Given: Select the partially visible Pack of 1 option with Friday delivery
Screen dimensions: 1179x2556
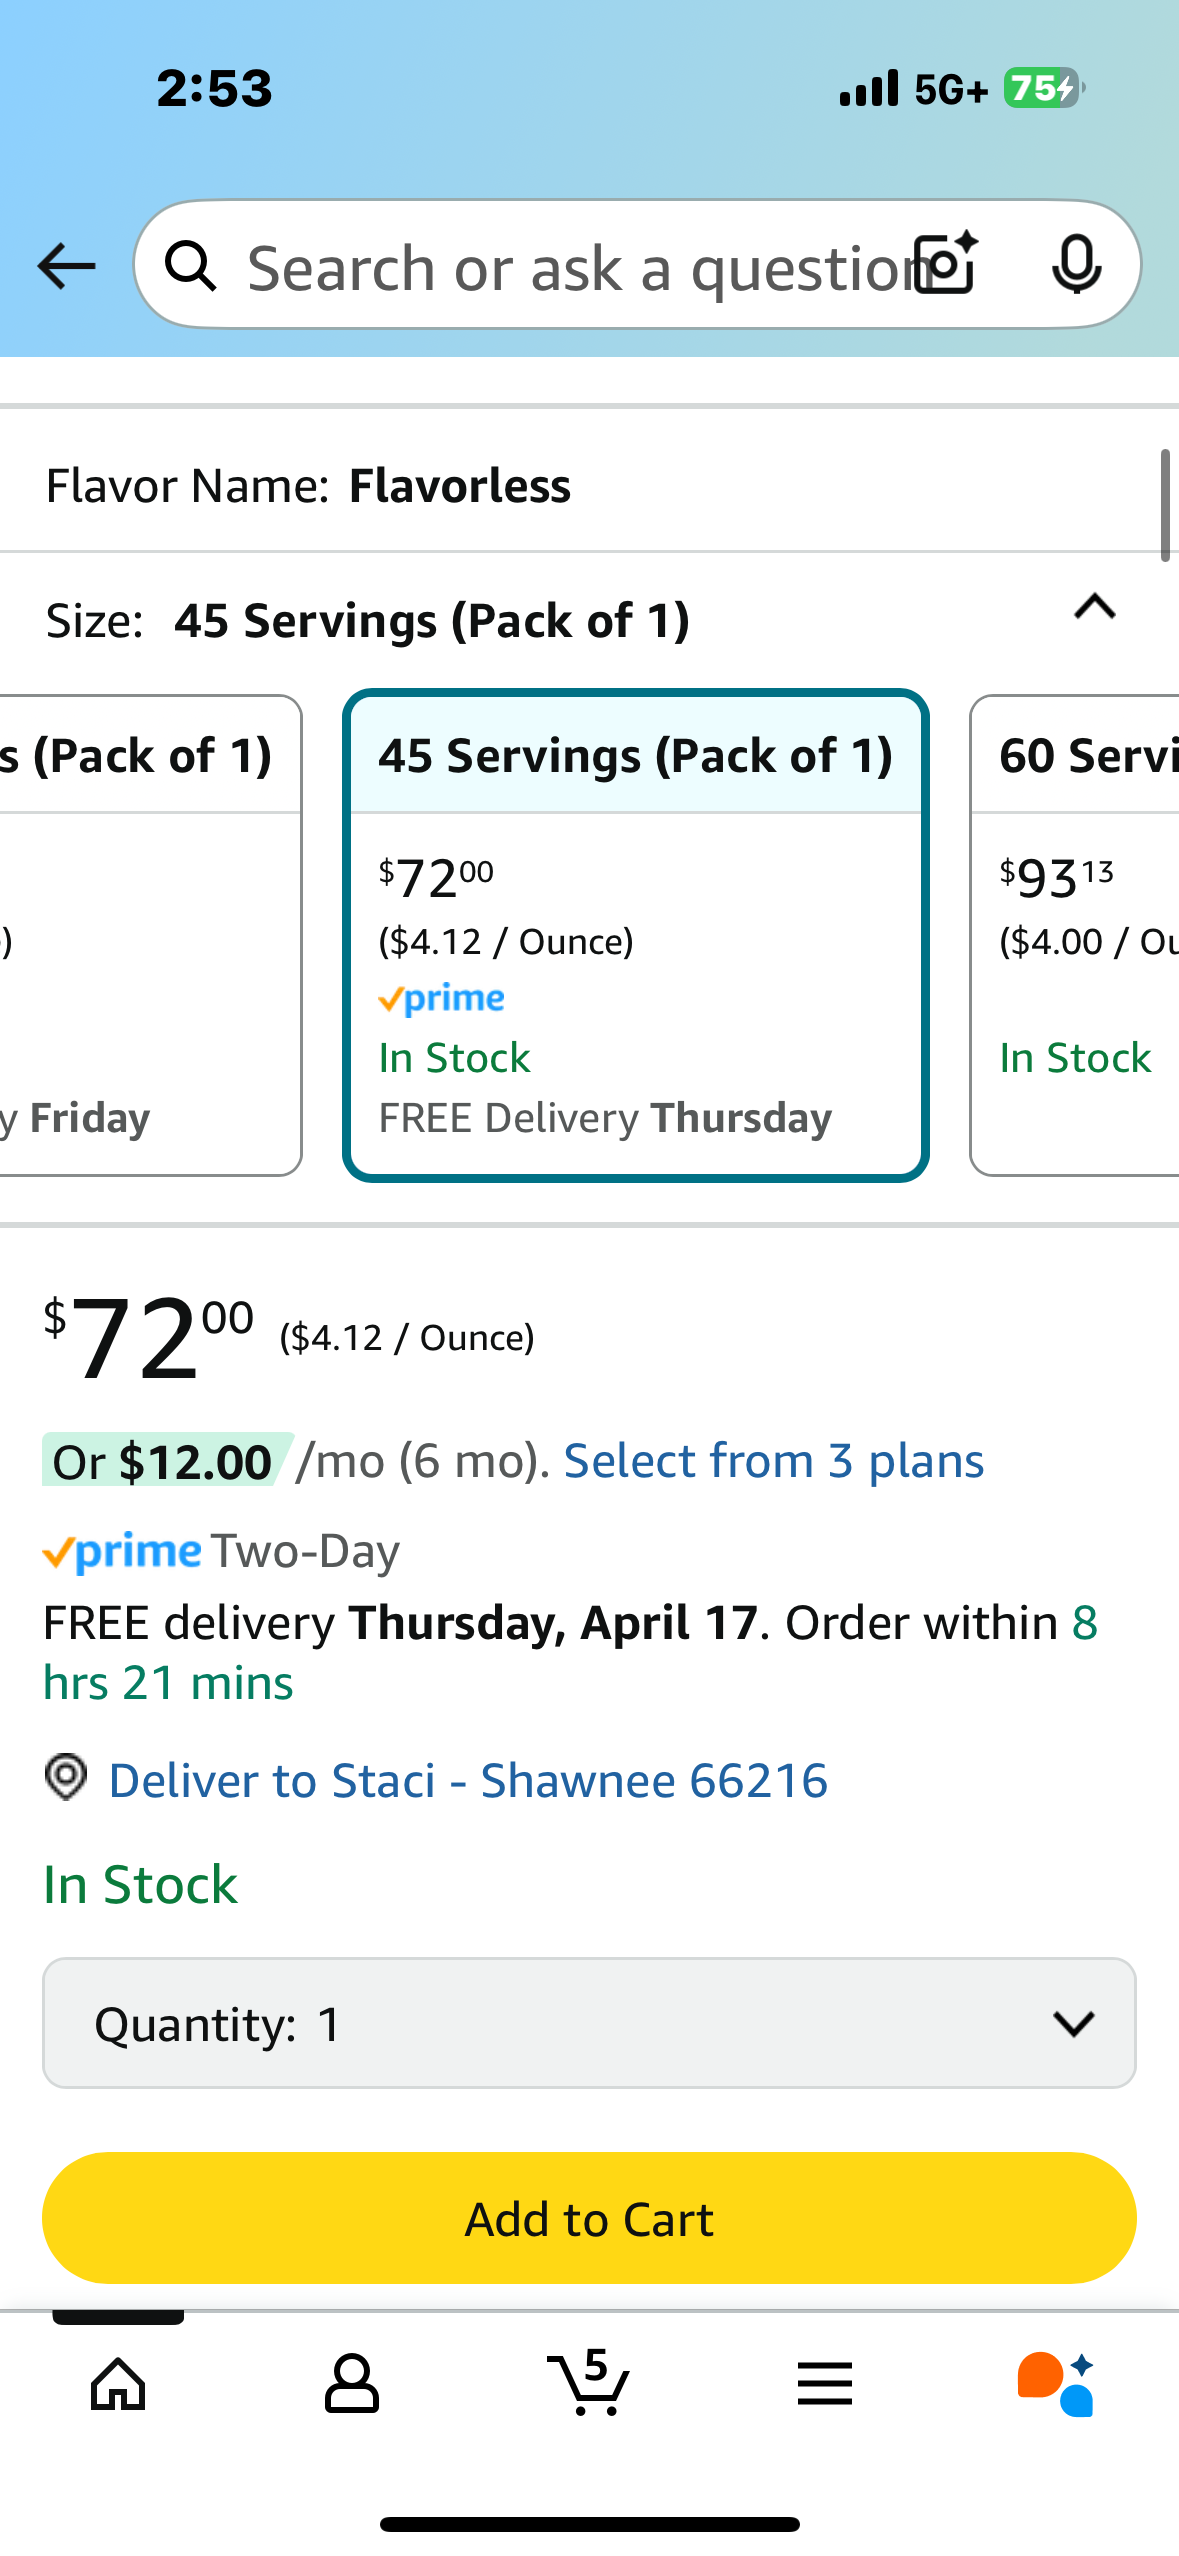Looking at the screenshot, I should pyautogui.click(x=150, y=935).
